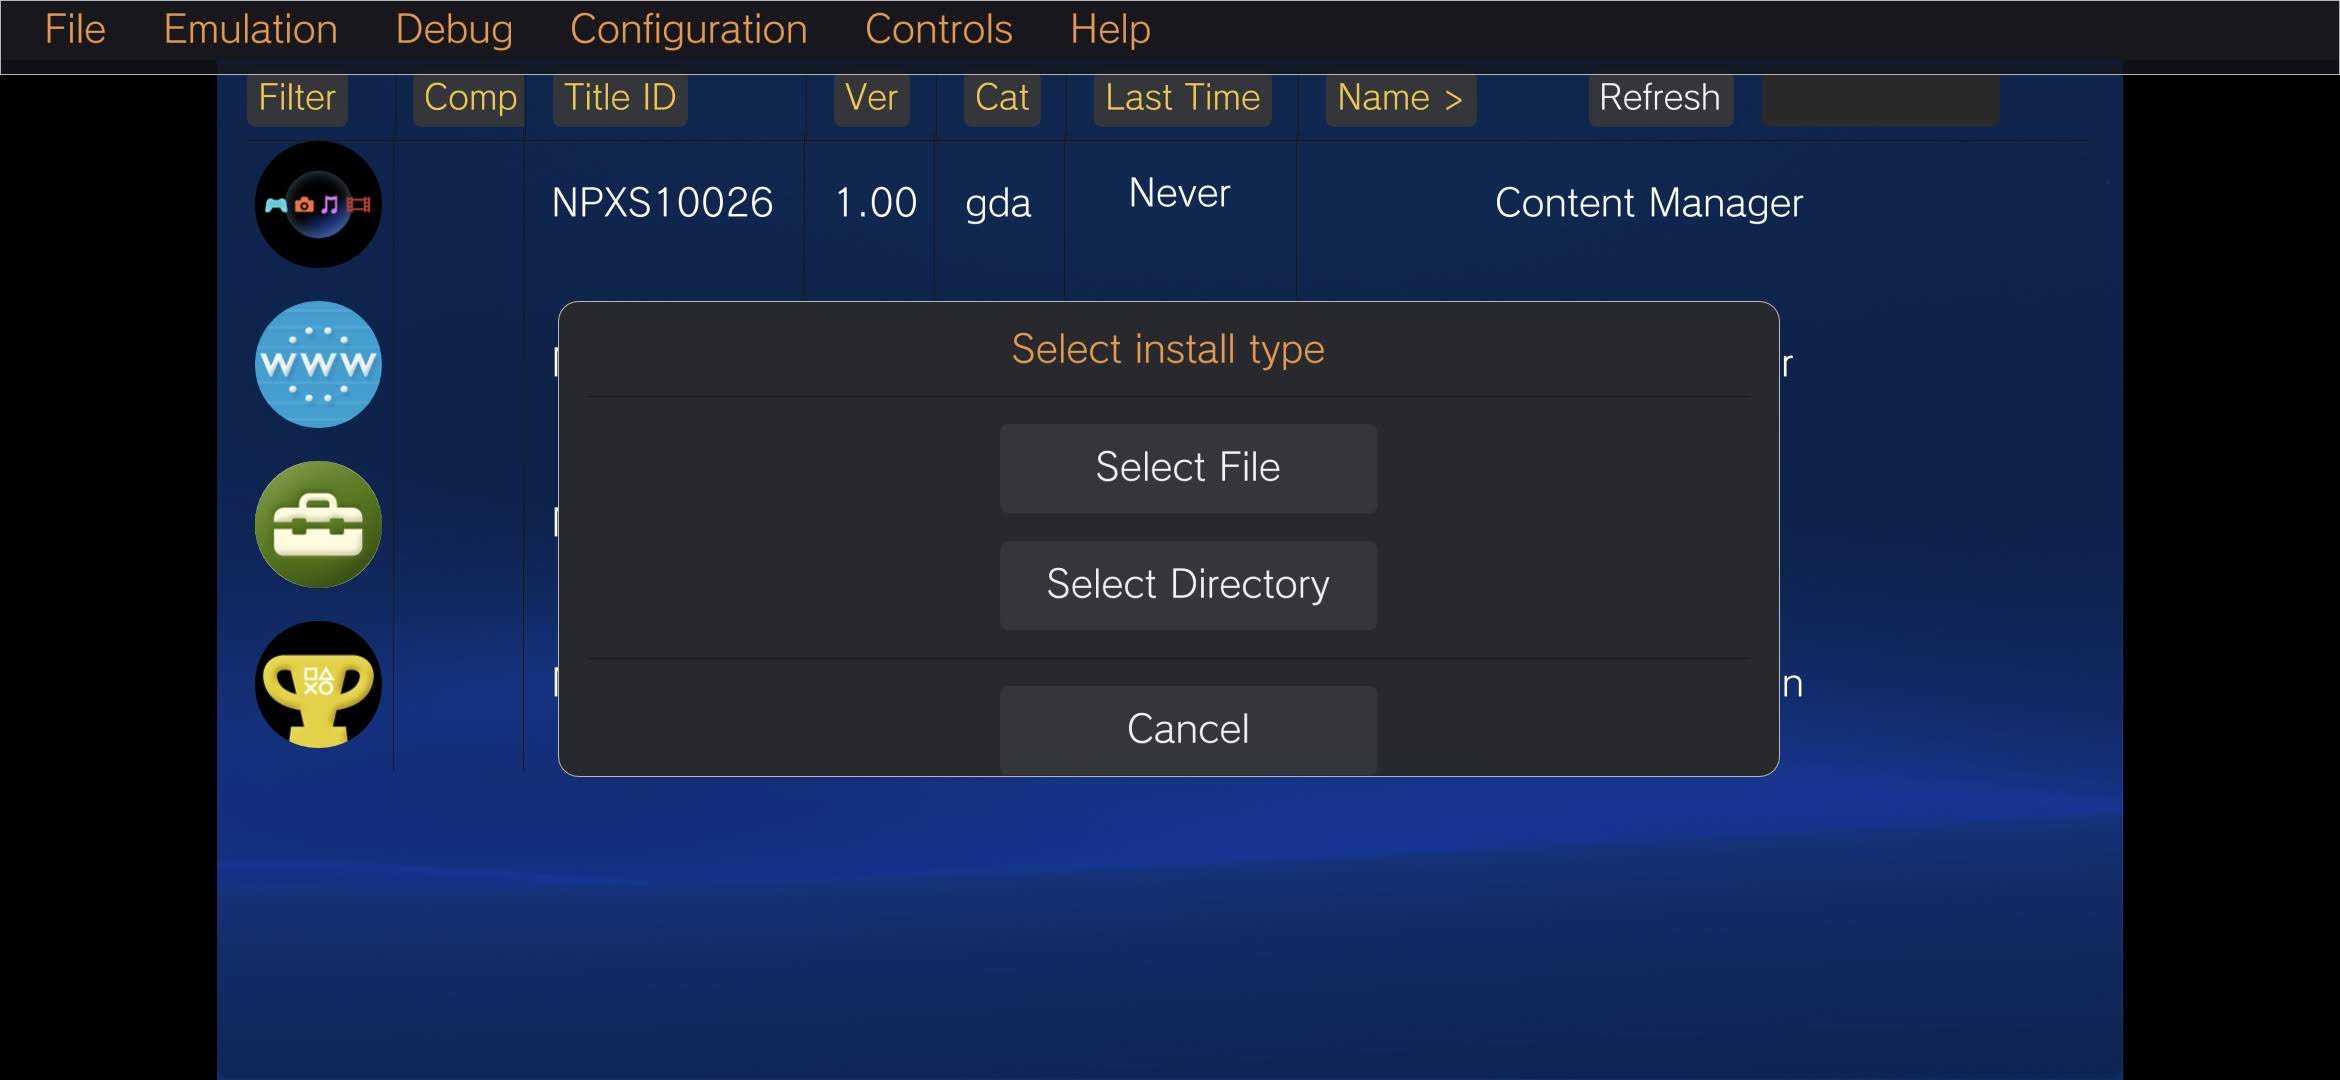Open the Emulation menu
This screenshot has height=1080, width=2340.
[x=250, y=30]
